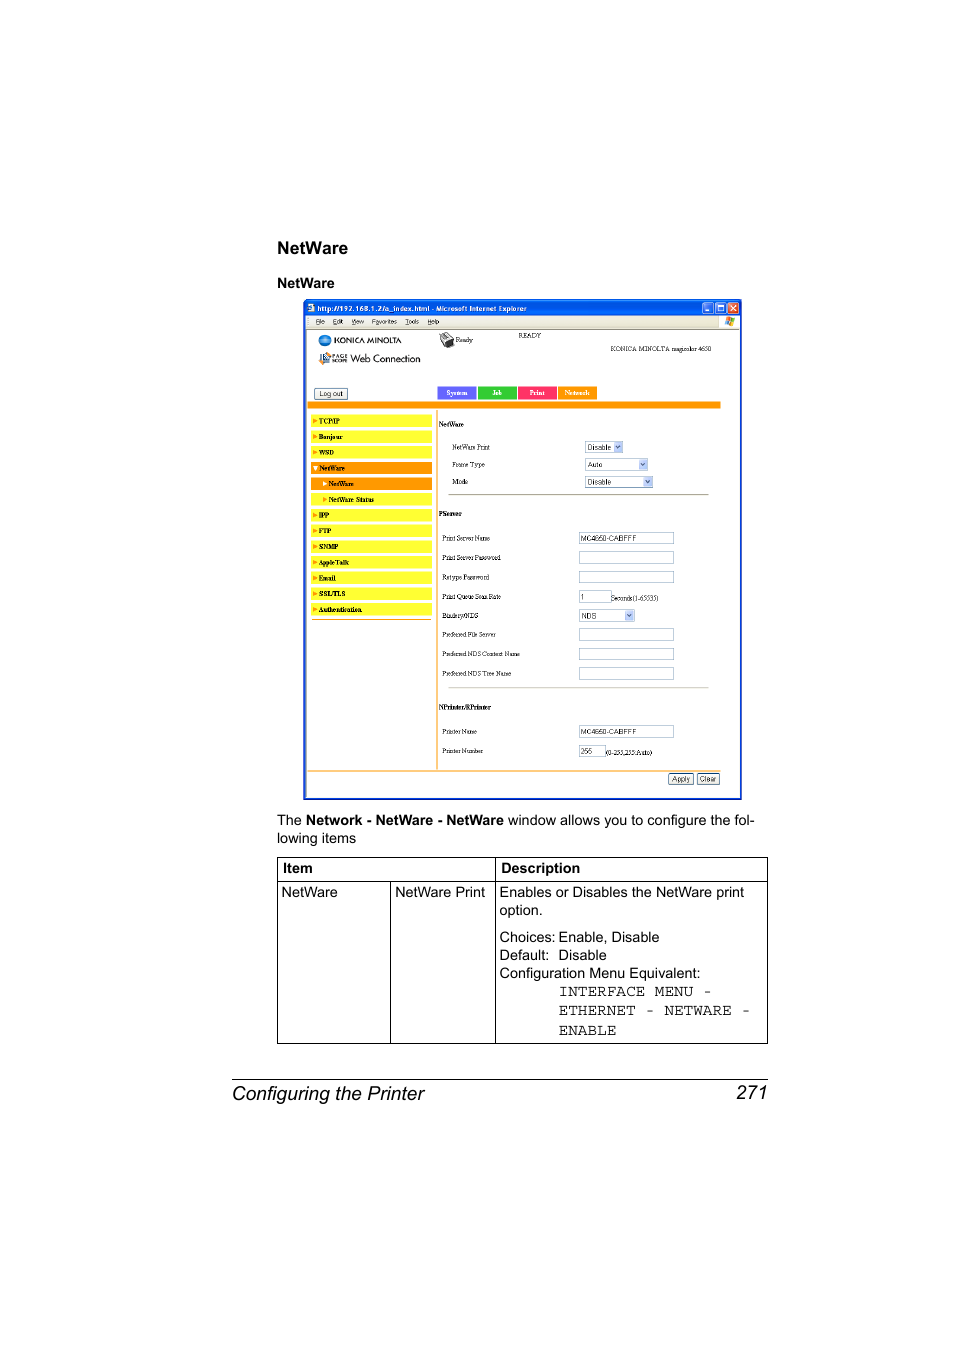Open the Mode dropdown
This screenshot has height=1350, width=954.
618,482
